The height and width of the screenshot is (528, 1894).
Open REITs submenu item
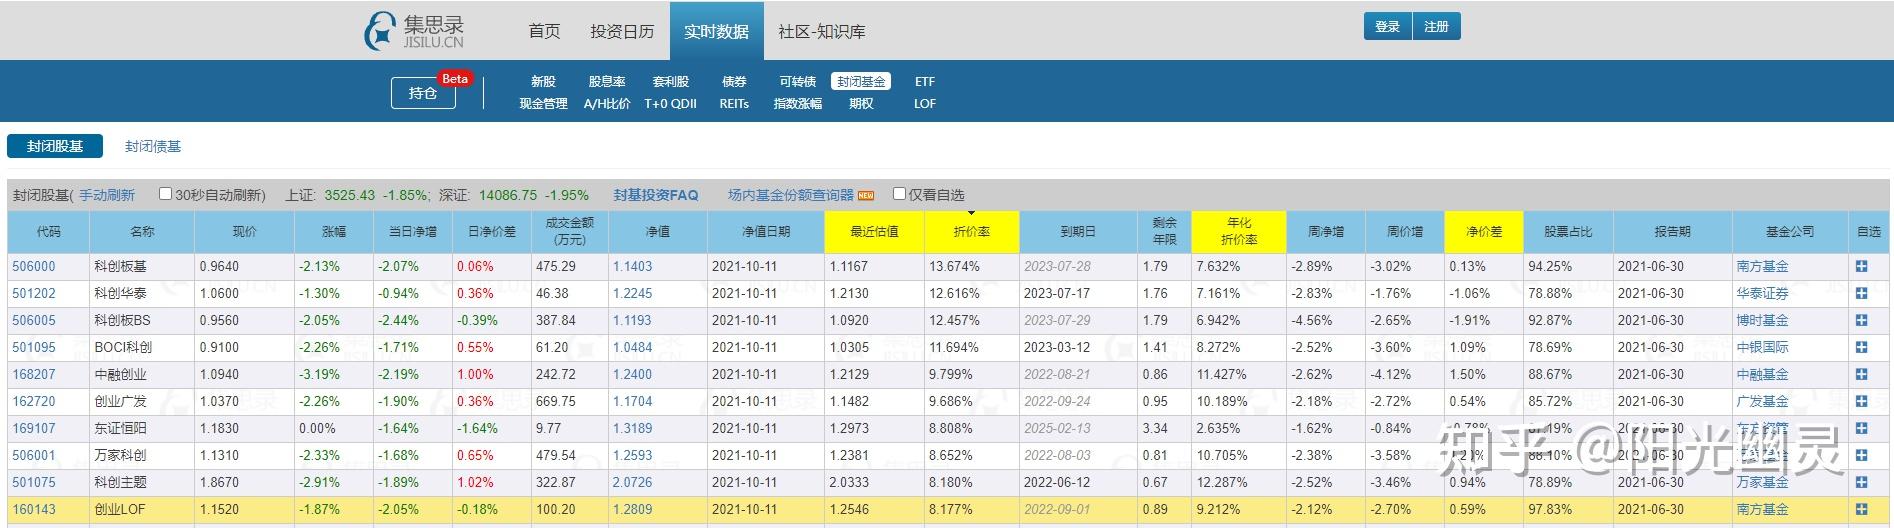pos(735,104)
